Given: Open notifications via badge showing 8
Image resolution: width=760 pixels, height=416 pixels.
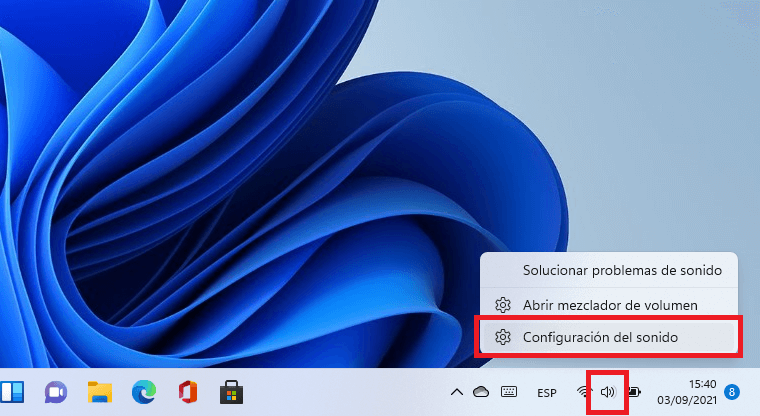Looking at the screenshot, I should click(732, 392).
